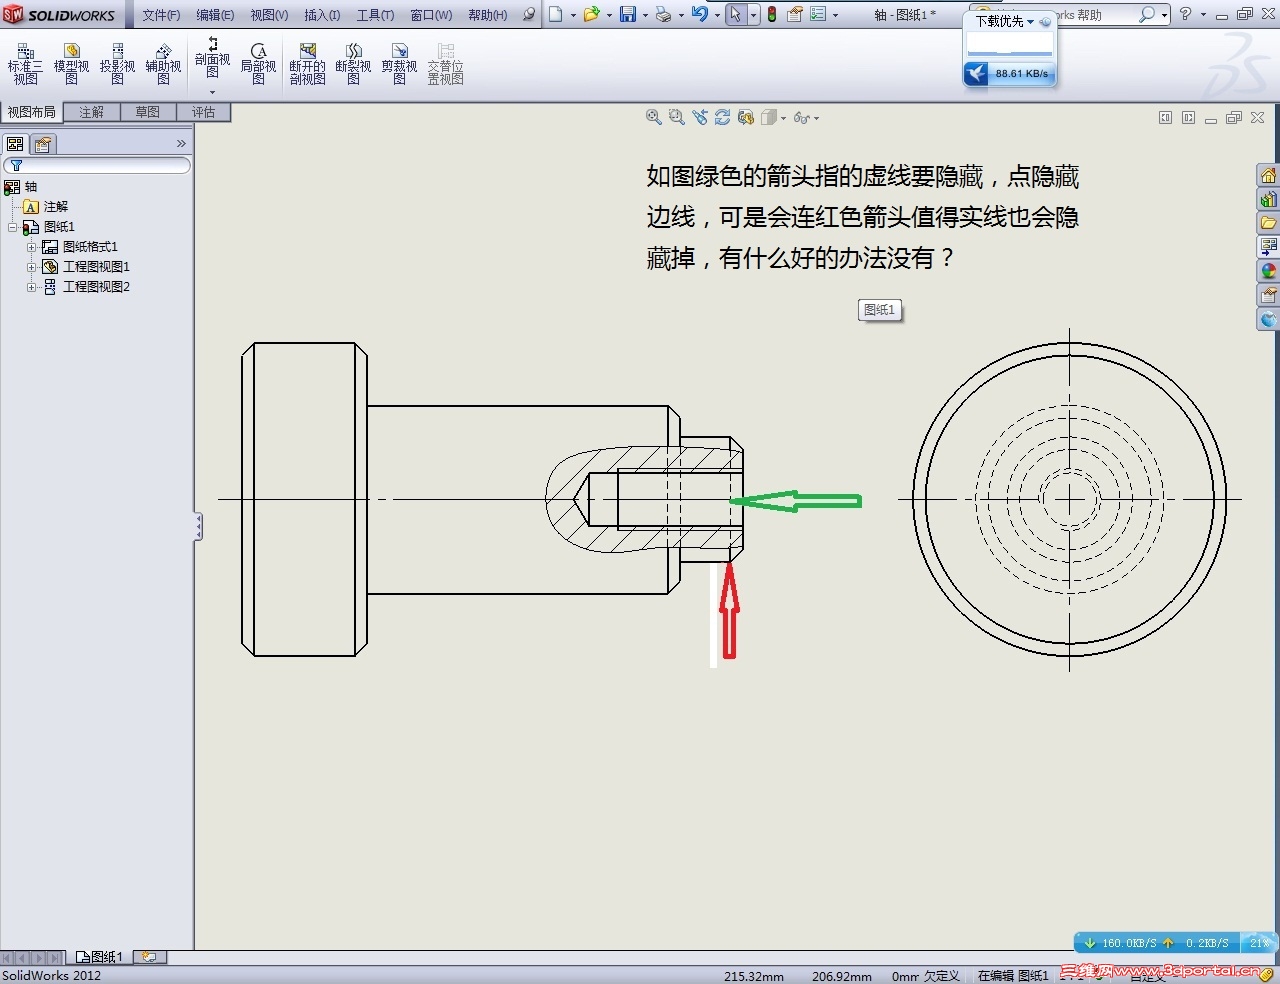Apply Crop View (剪裁视图)

click(x=399, y=65)
